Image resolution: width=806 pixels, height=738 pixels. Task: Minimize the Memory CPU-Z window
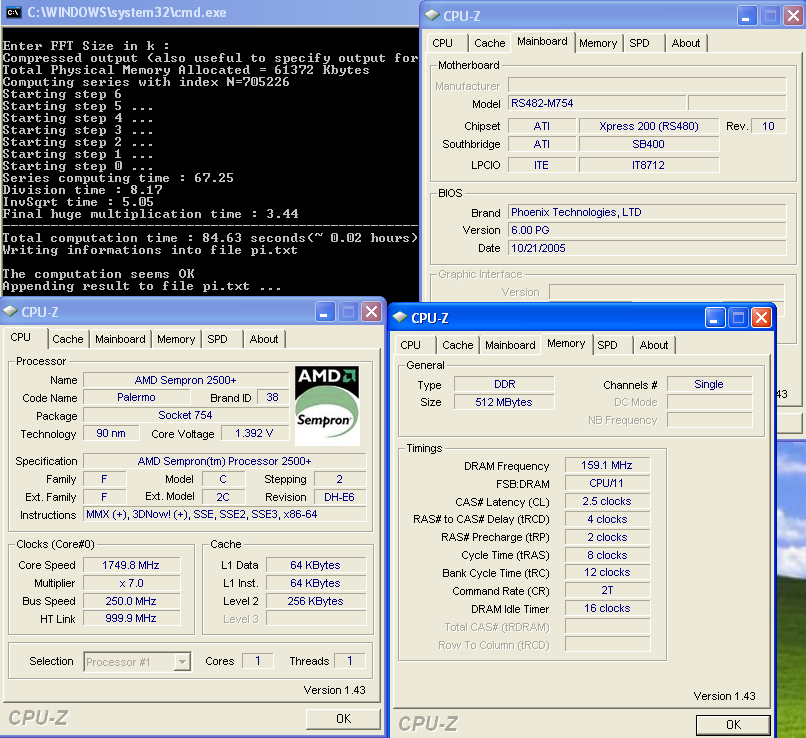pyautogui.click(x=715, y=318)
